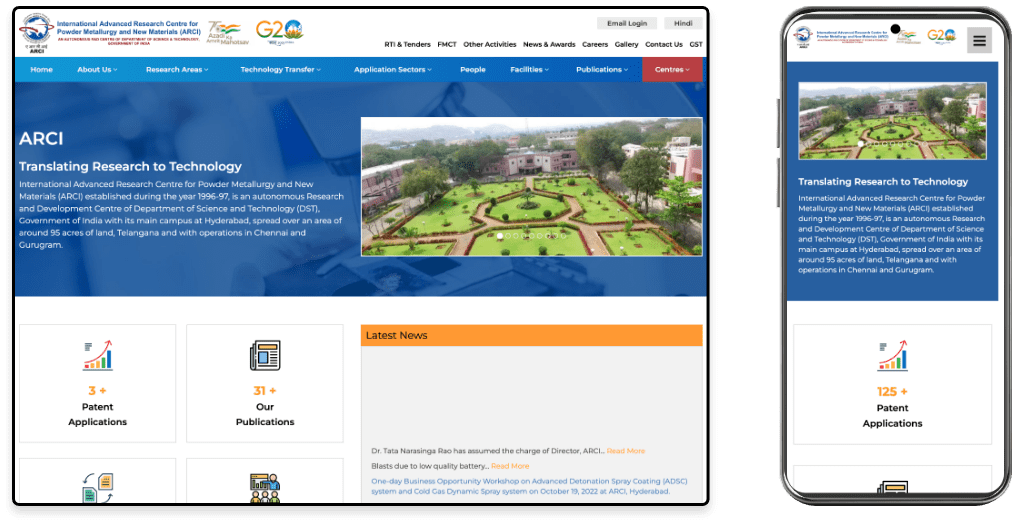
Task: Click 'Translating Research to Technology' heading on desktop
Action: click(x=130, y=166)
